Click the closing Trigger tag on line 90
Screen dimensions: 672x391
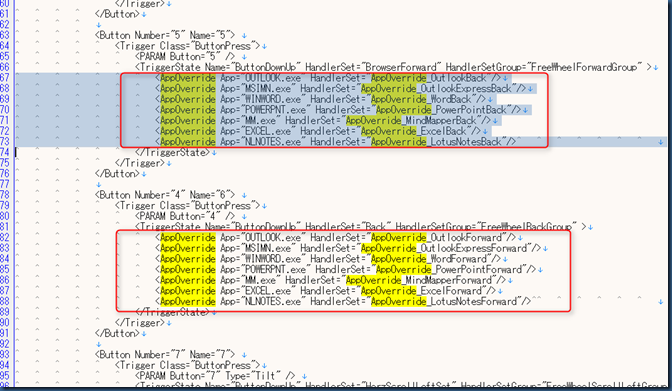click(x=140, y=323)
